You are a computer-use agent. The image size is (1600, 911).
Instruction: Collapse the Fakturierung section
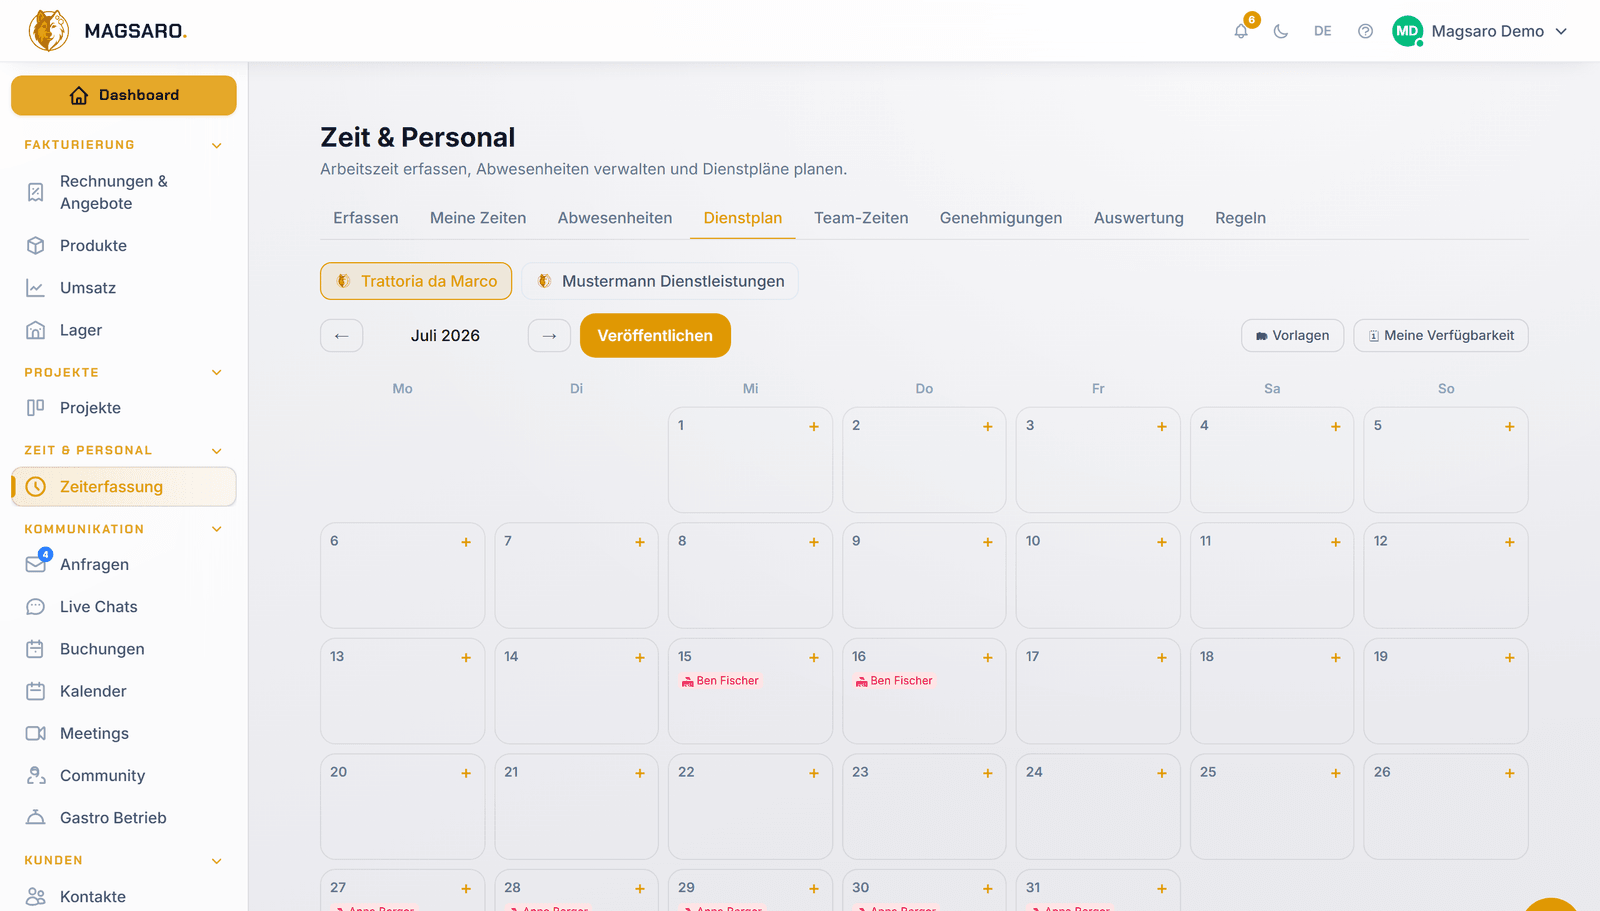pyautogui.click(x=217, y=145)
